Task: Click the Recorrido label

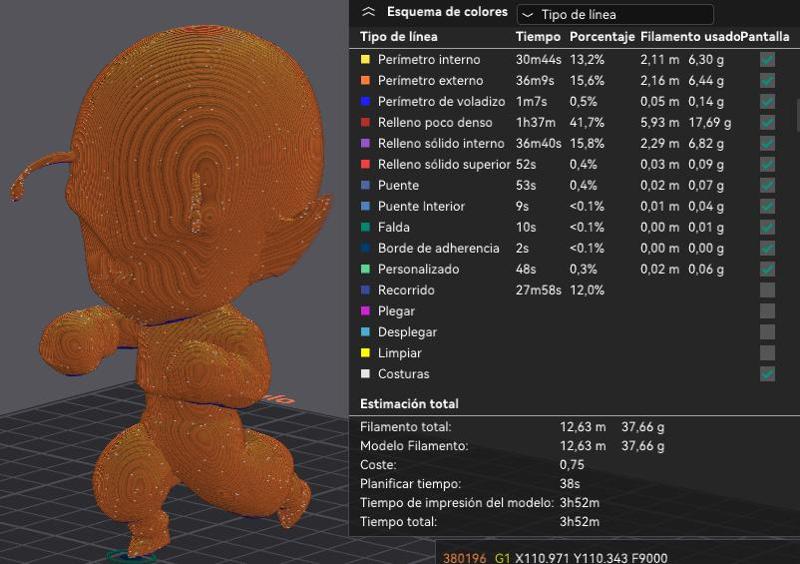Action: (406, 290)
